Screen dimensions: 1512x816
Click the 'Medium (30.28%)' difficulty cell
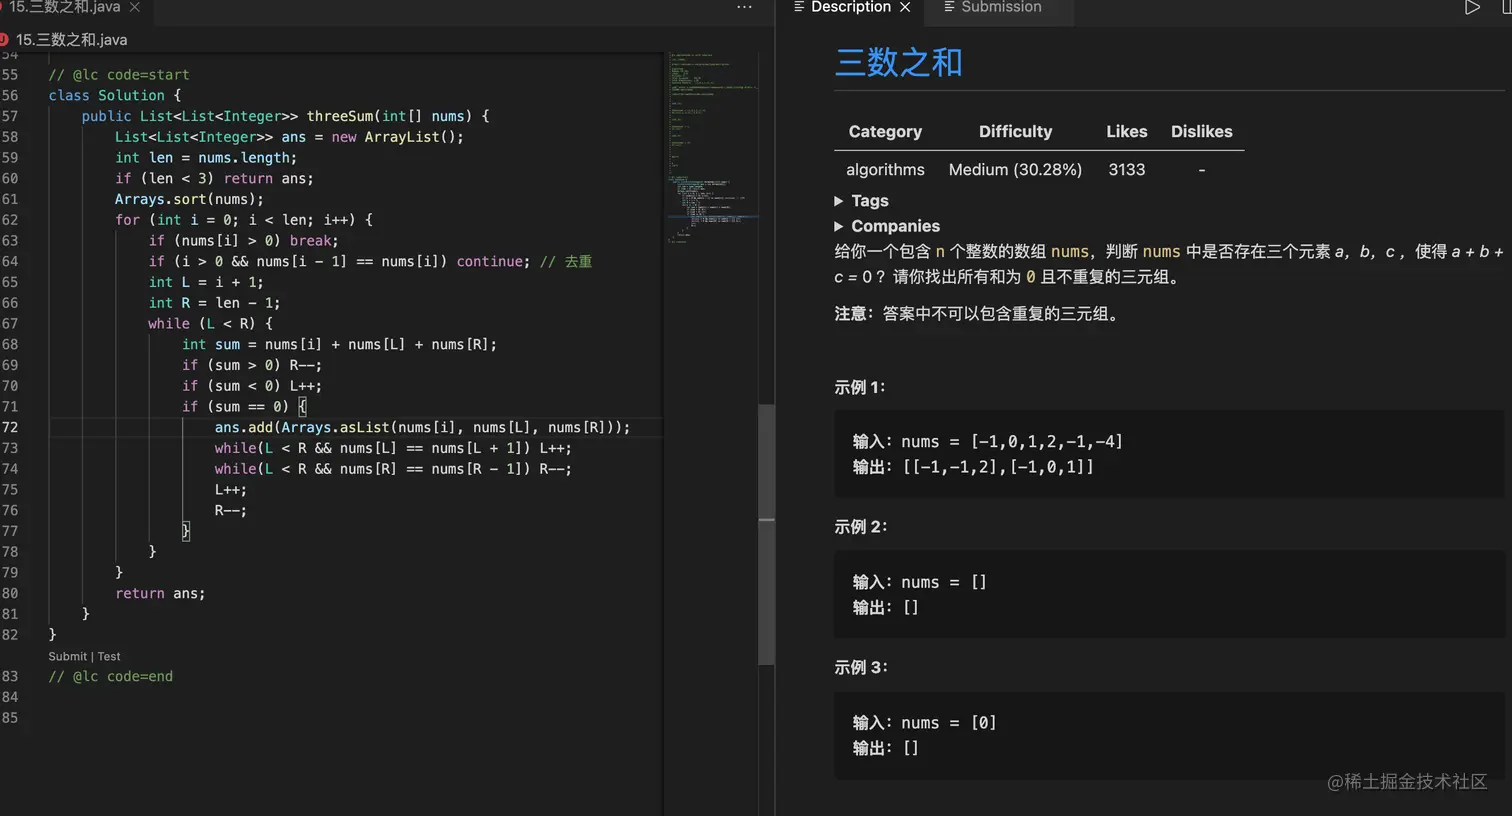[1015, 170]
